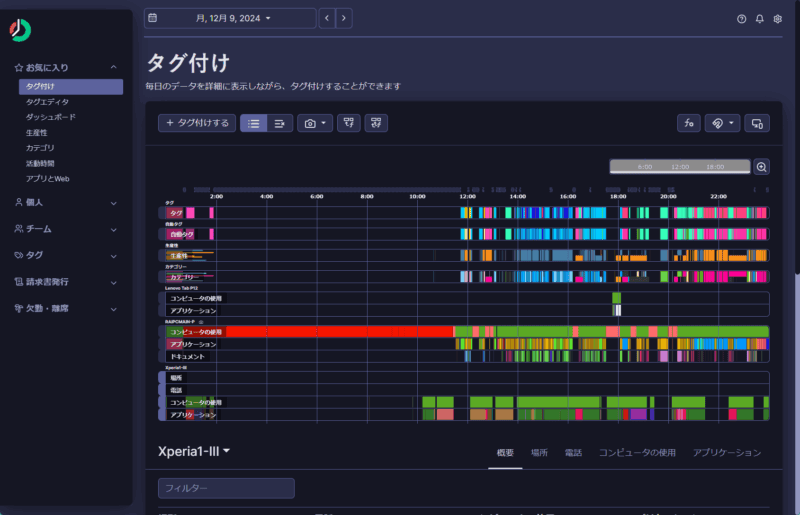Click the 電話 row label in timeline
The height and width of the screenshot is (515, 800).
176,390
